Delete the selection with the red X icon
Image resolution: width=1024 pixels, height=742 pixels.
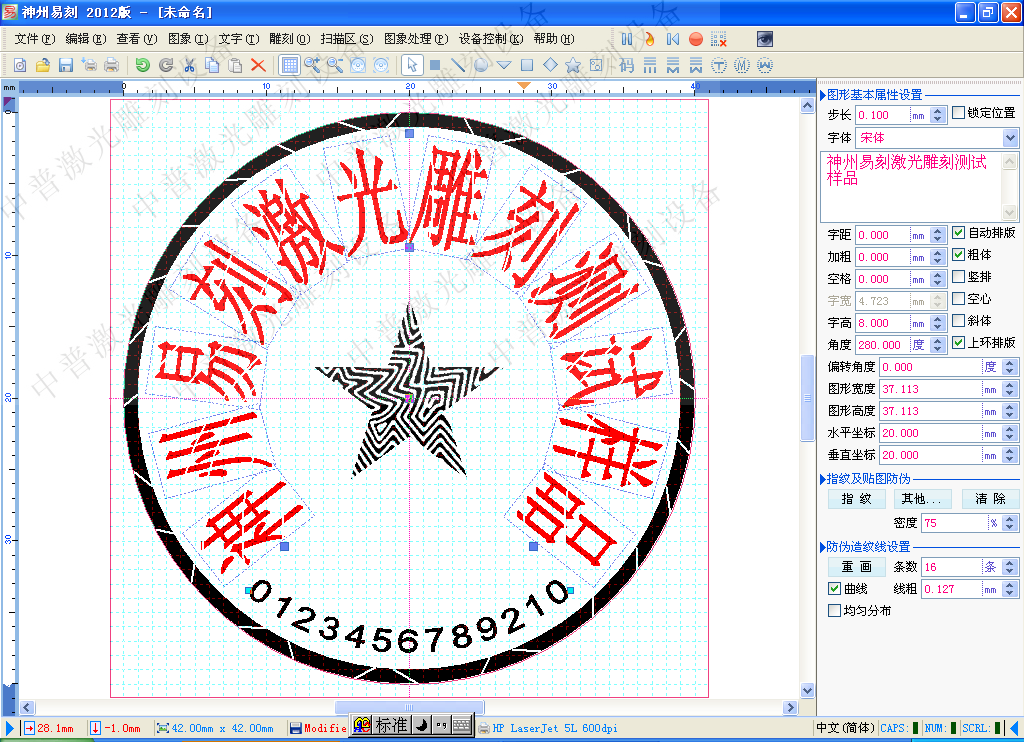[258, 65]
